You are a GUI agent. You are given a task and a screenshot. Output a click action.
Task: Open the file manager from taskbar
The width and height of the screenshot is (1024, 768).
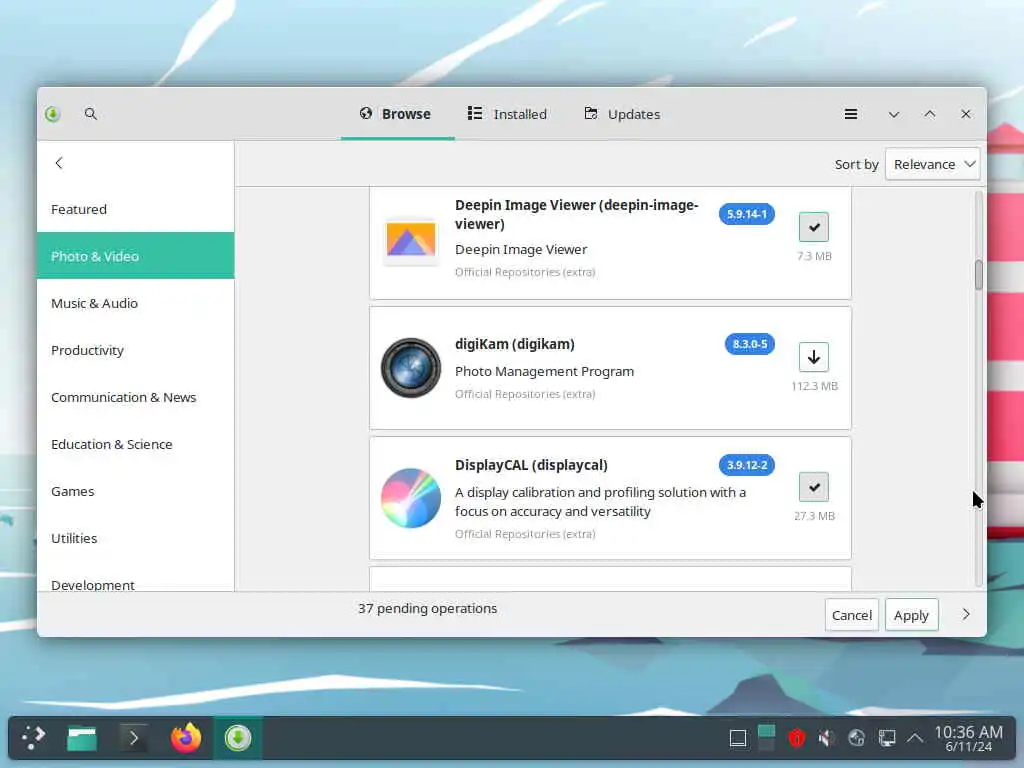(x=82, y=739)
